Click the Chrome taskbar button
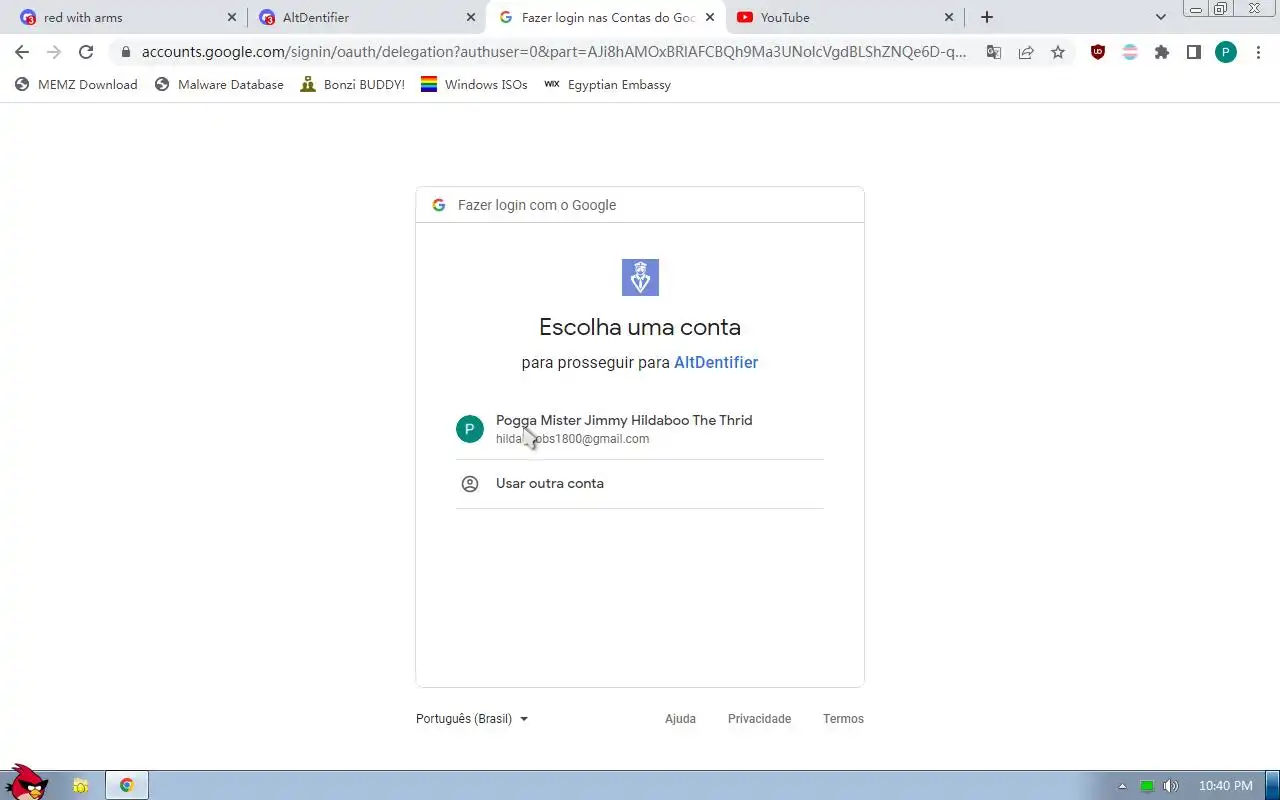Screen dimensions: 1280x800 pos(127,786)
